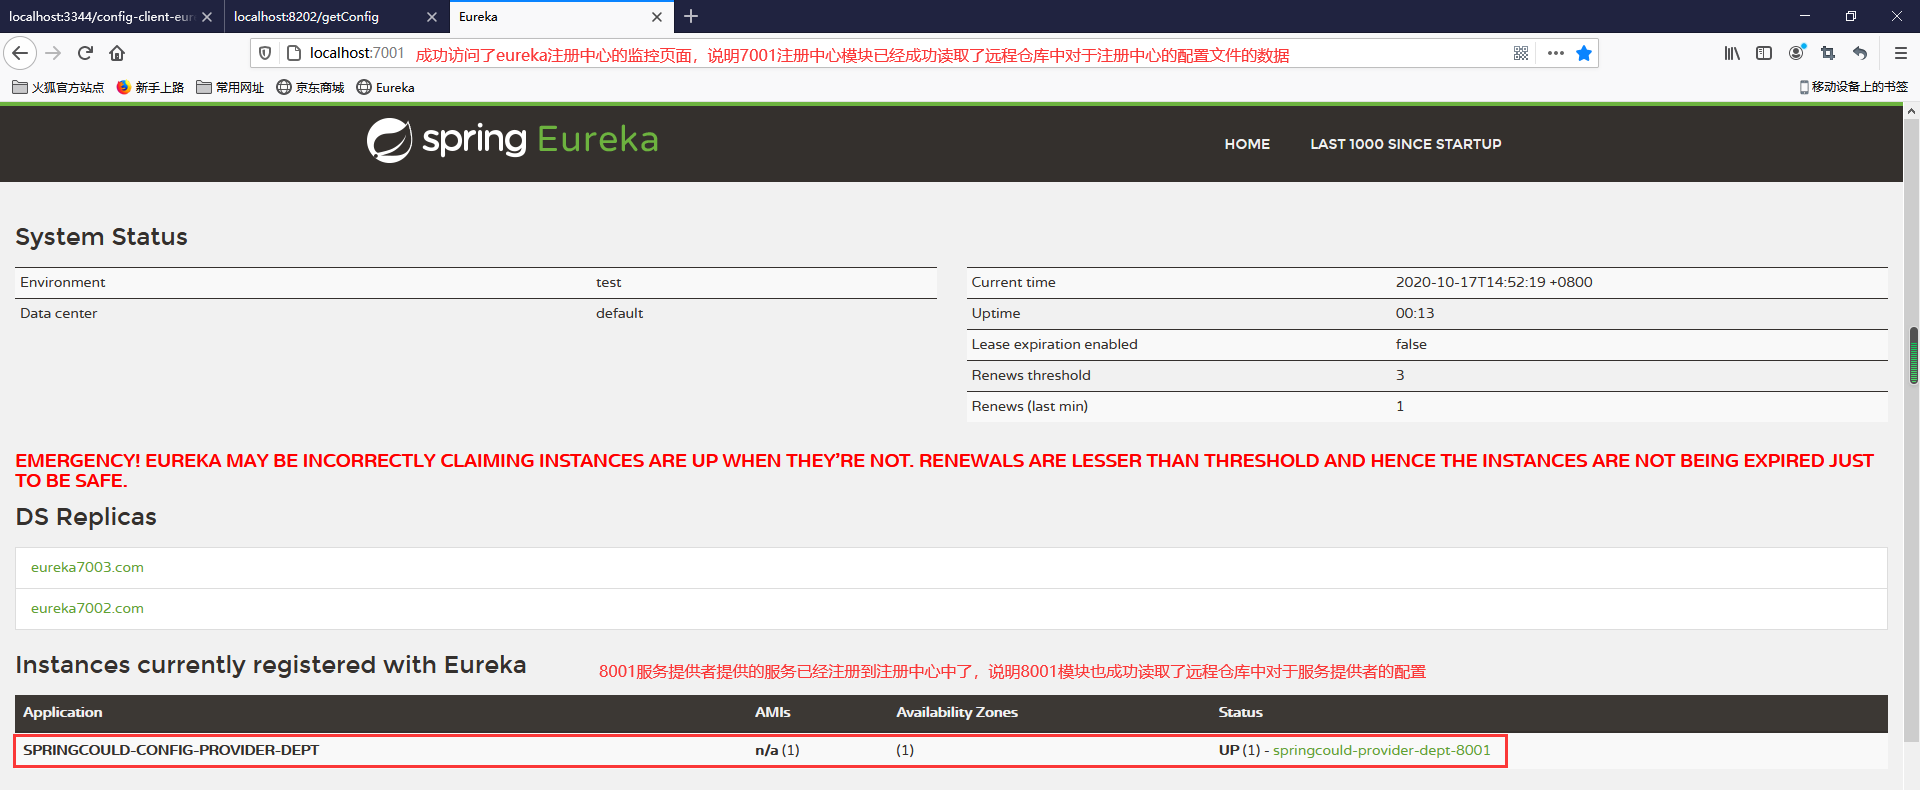Click the System Status heading
This screenshot has height=790, width=1920.
click(x=101, y=237)
